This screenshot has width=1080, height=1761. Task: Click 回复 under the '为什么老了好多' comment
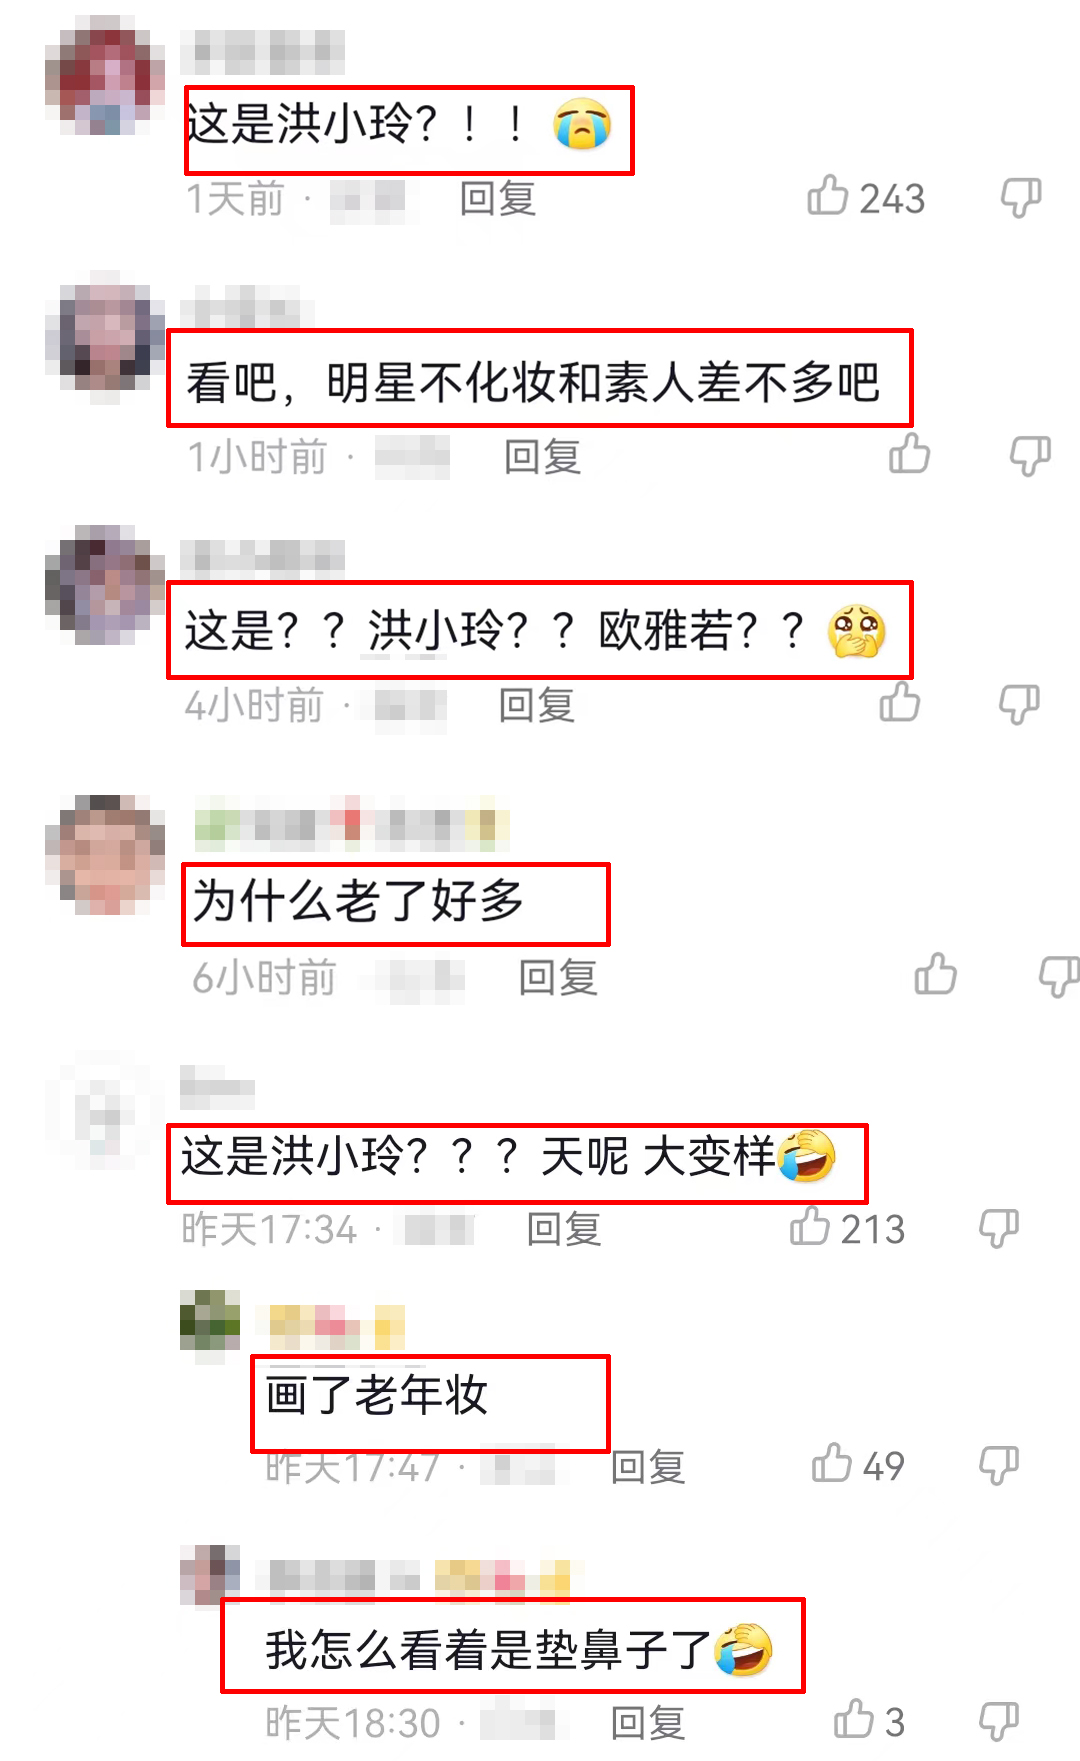point(558,977)
